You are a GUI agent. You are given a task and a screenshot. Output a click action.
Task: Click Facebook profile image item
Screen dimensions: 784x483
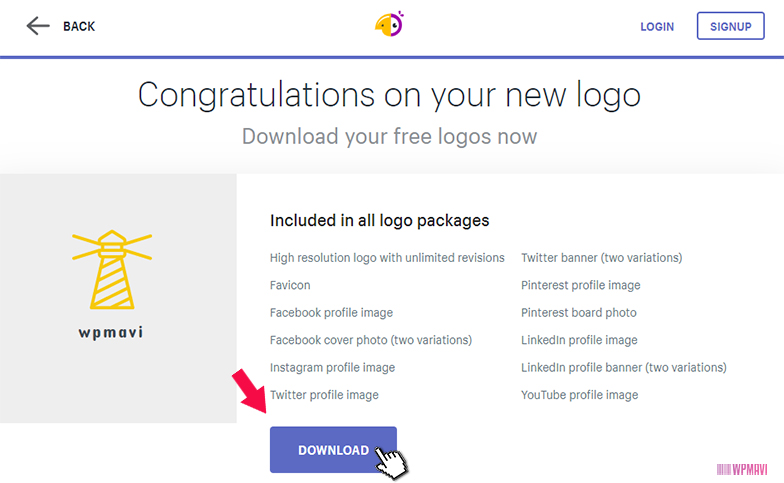click(331, 312)
